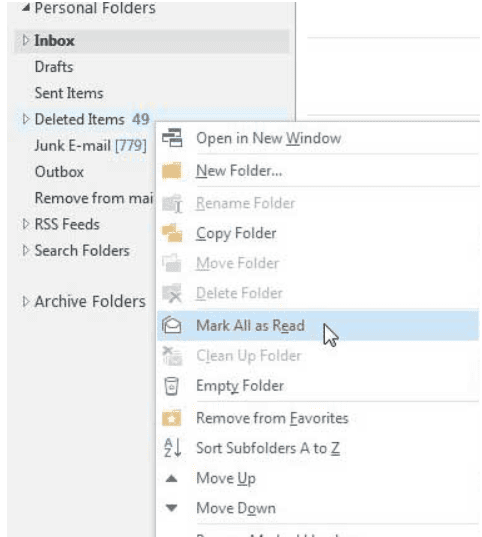Expand the Inbox folder arrow
This screenshot has width=482, height=537.
click(25, 40)
